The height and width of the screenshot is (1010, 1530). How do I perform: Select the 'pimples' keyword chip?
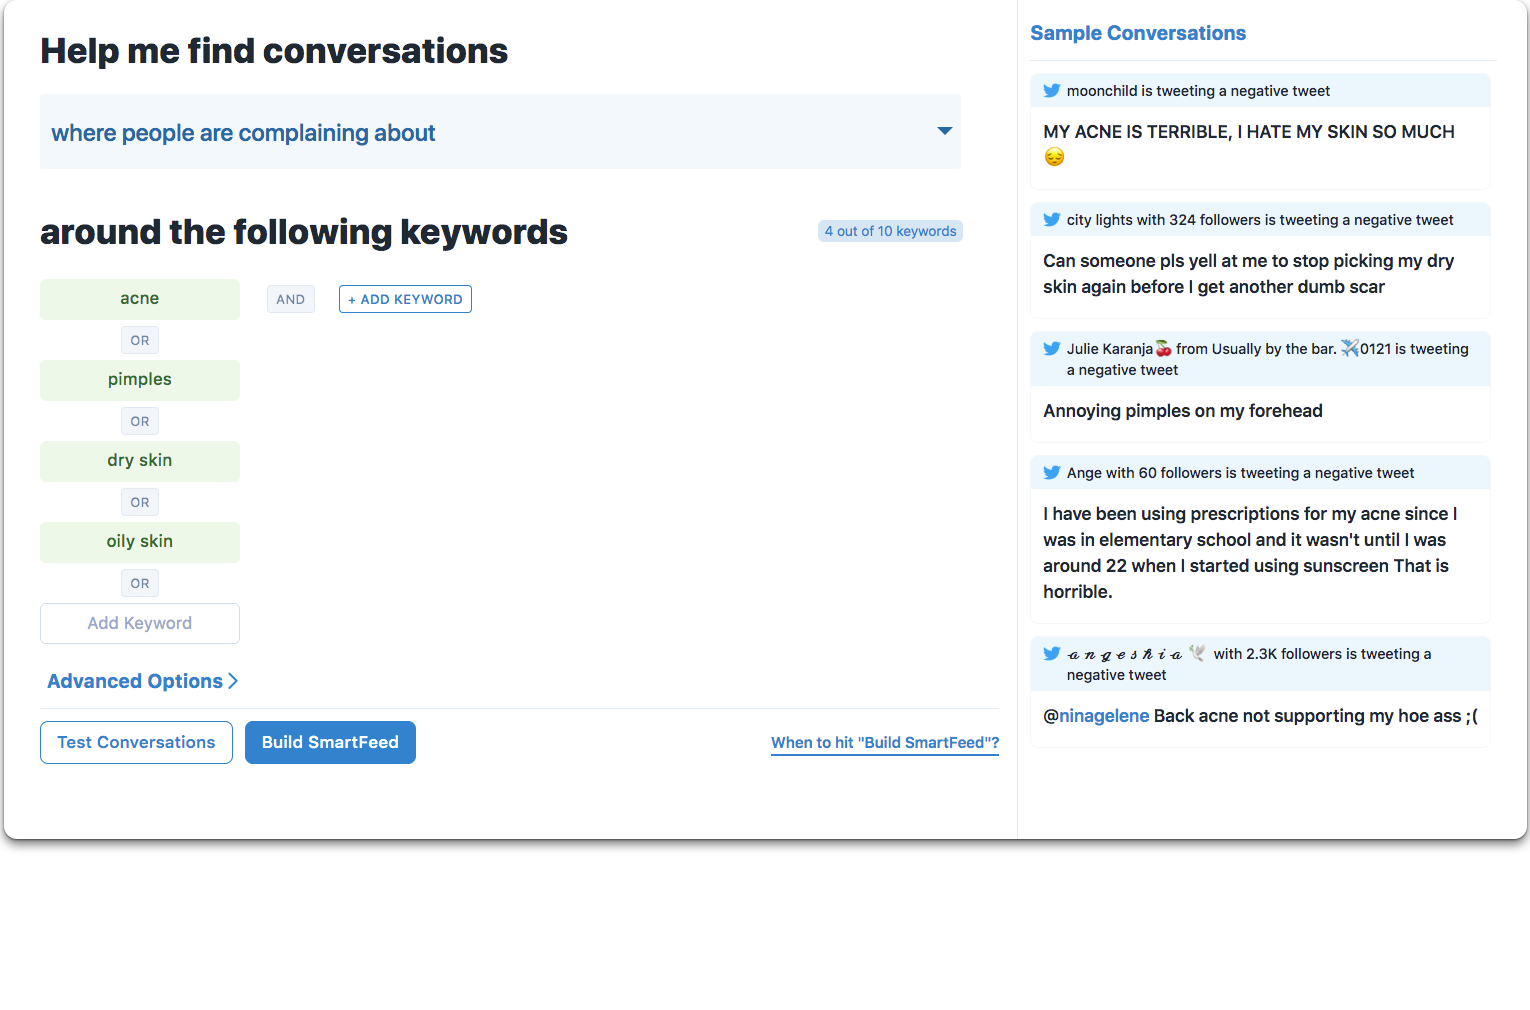140,380
